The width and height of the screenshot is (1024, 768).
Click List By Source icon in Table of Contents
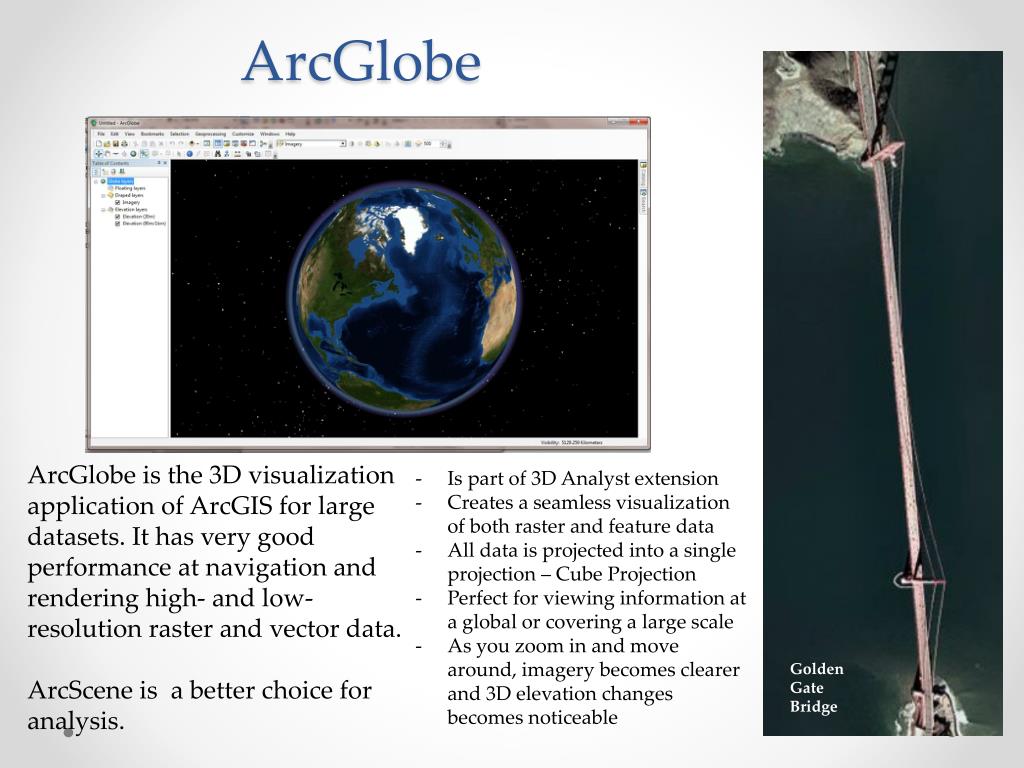point(104,171)
